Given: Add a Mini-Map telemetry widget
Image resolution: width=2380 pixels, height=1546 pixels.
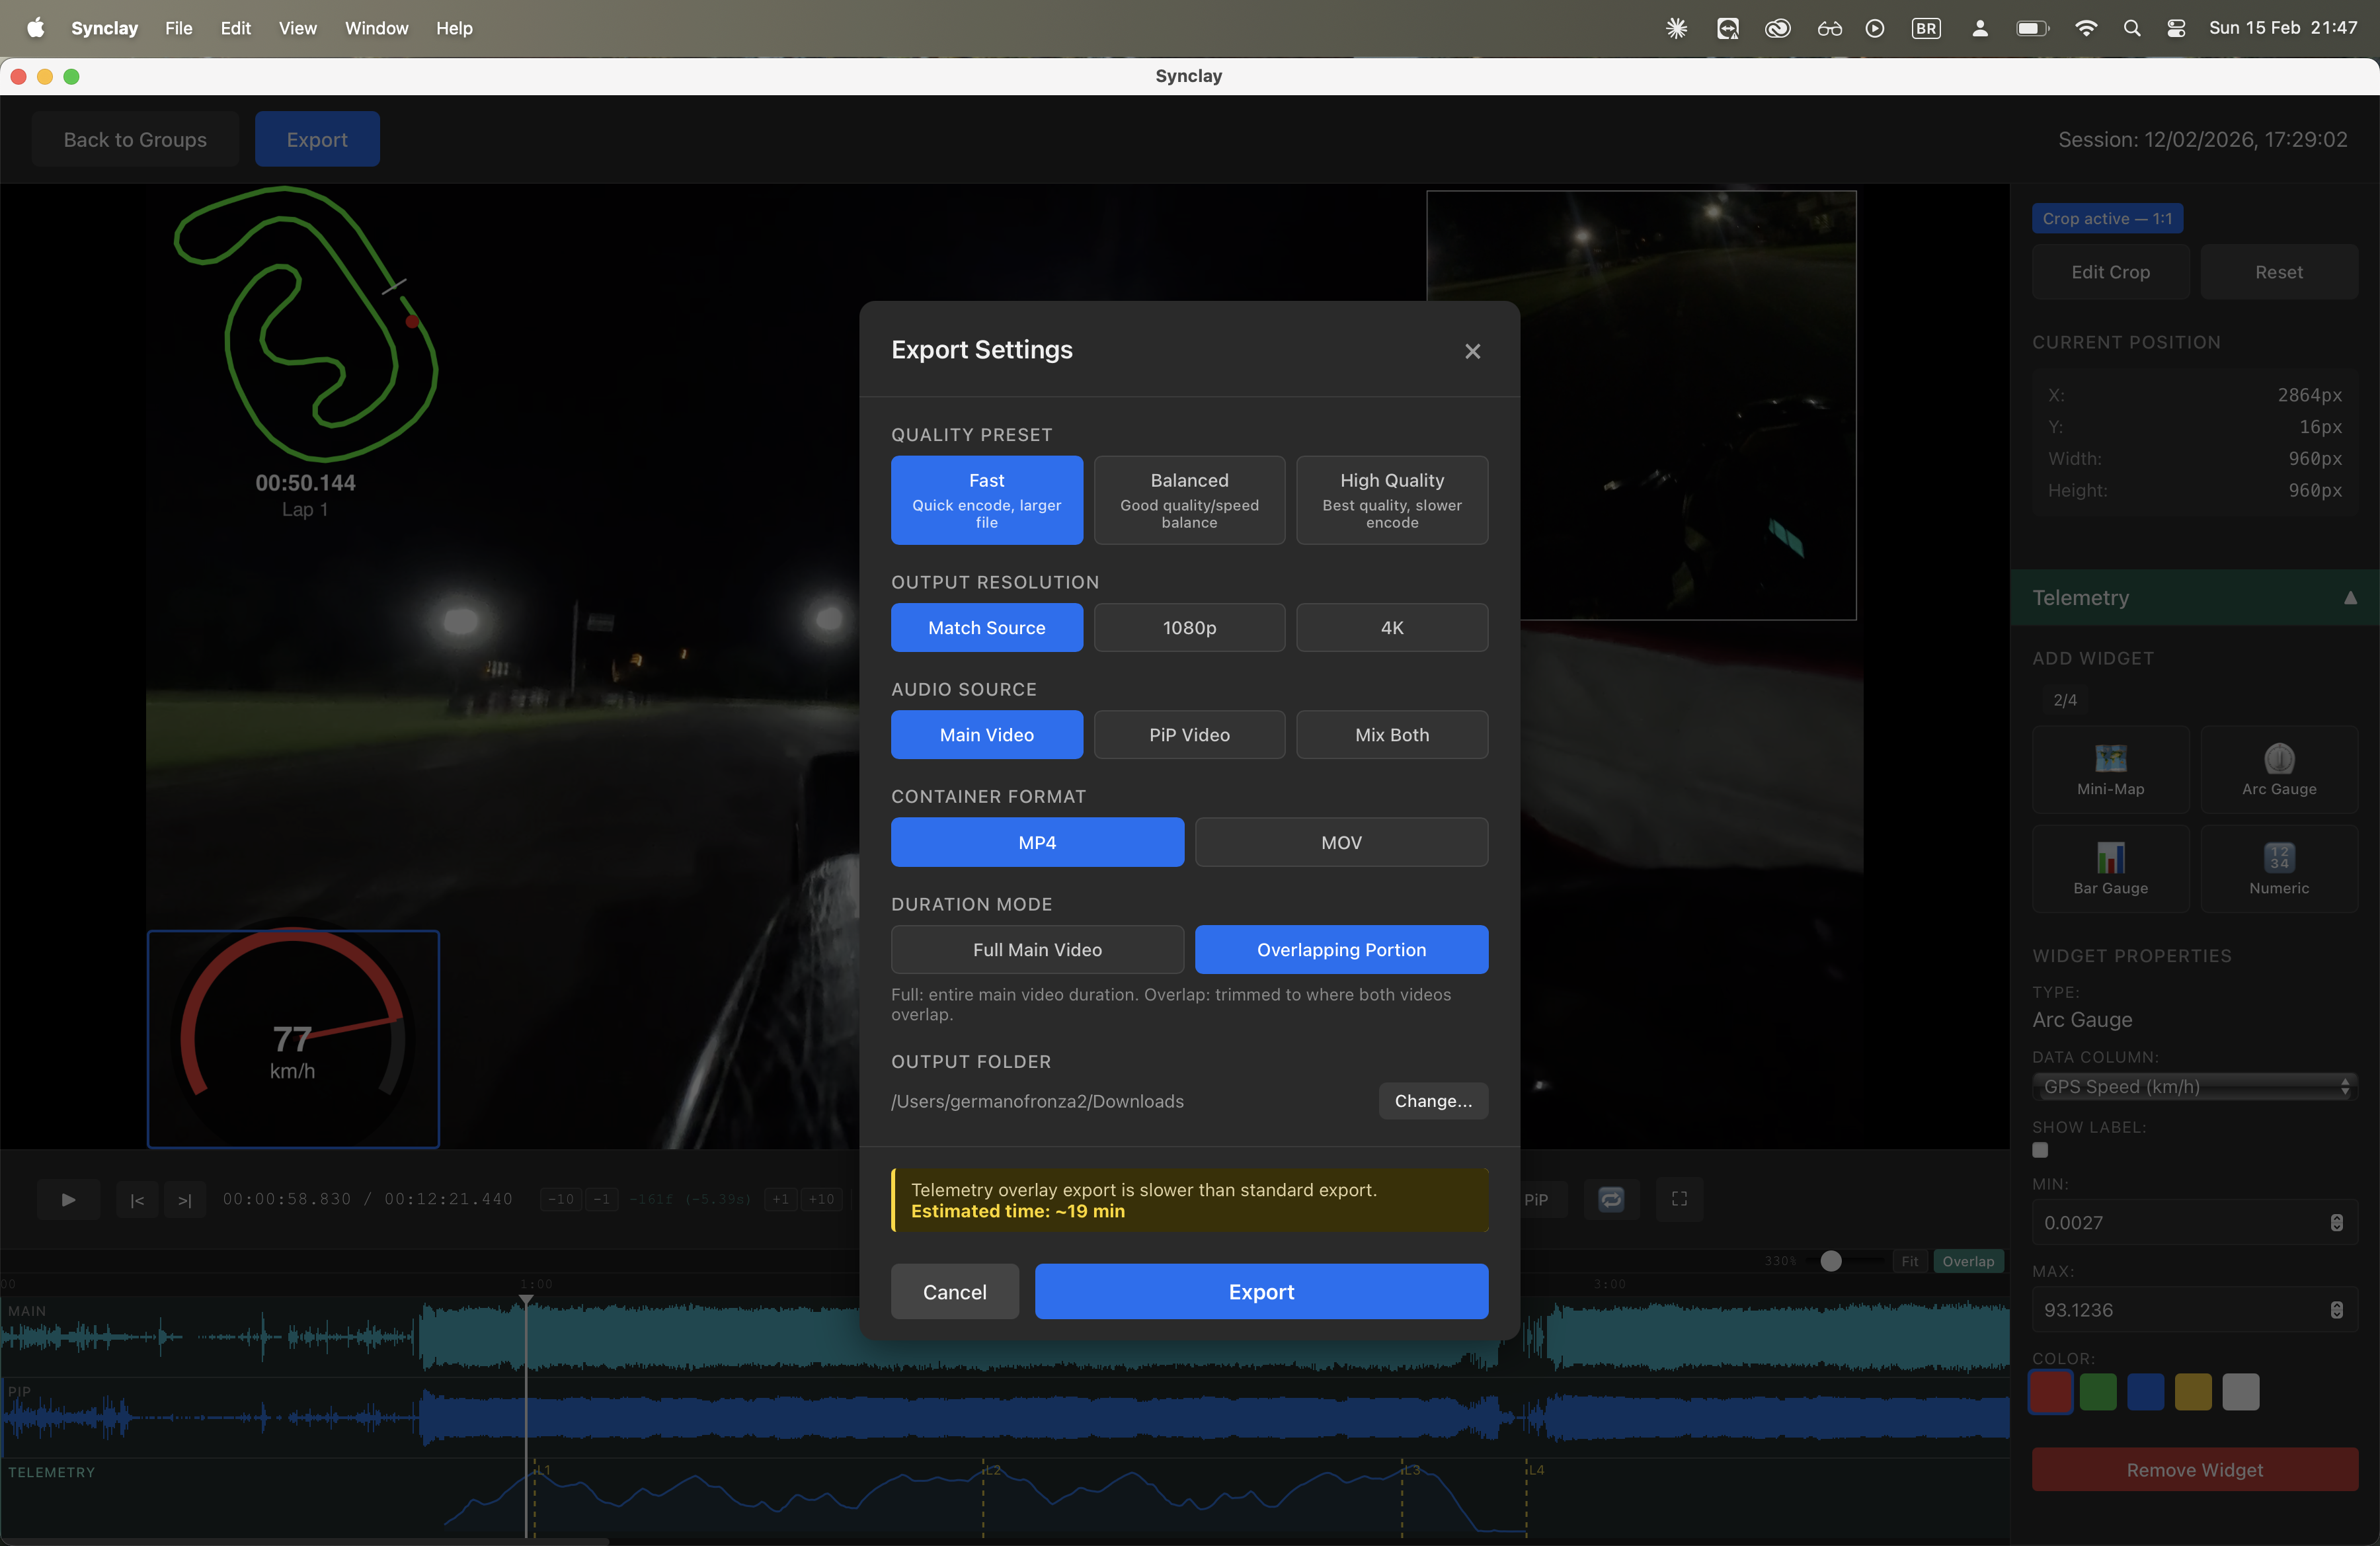Looking at the screenshot, I should [x=2110, y=769].
